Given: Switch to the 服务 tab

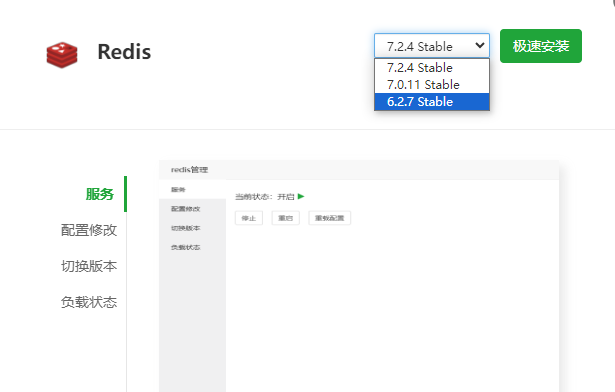Looking at the screenshot, I should [x=100, y=194].
